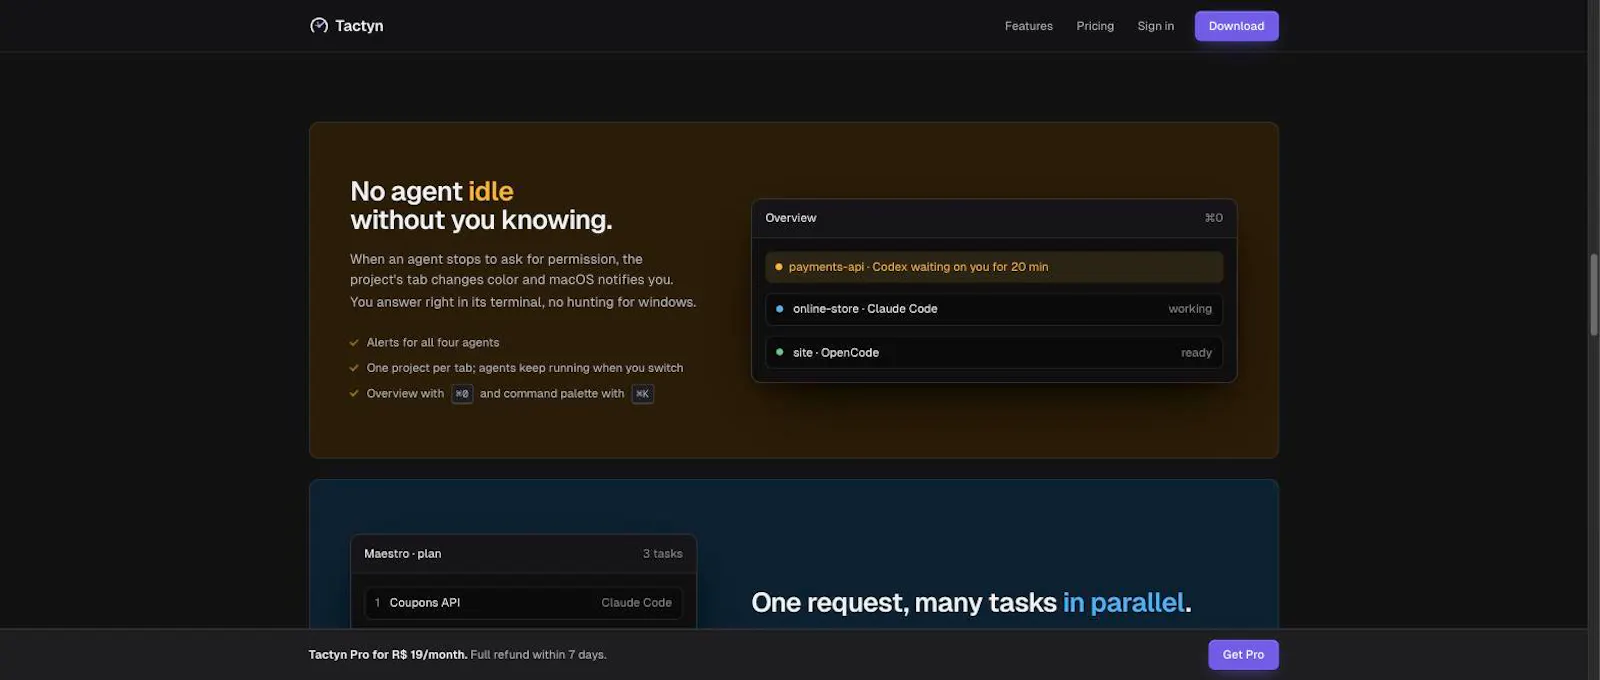Click checkmark beside Overview with shortcut
1600x680 pixels.
(x=354, y=394)
